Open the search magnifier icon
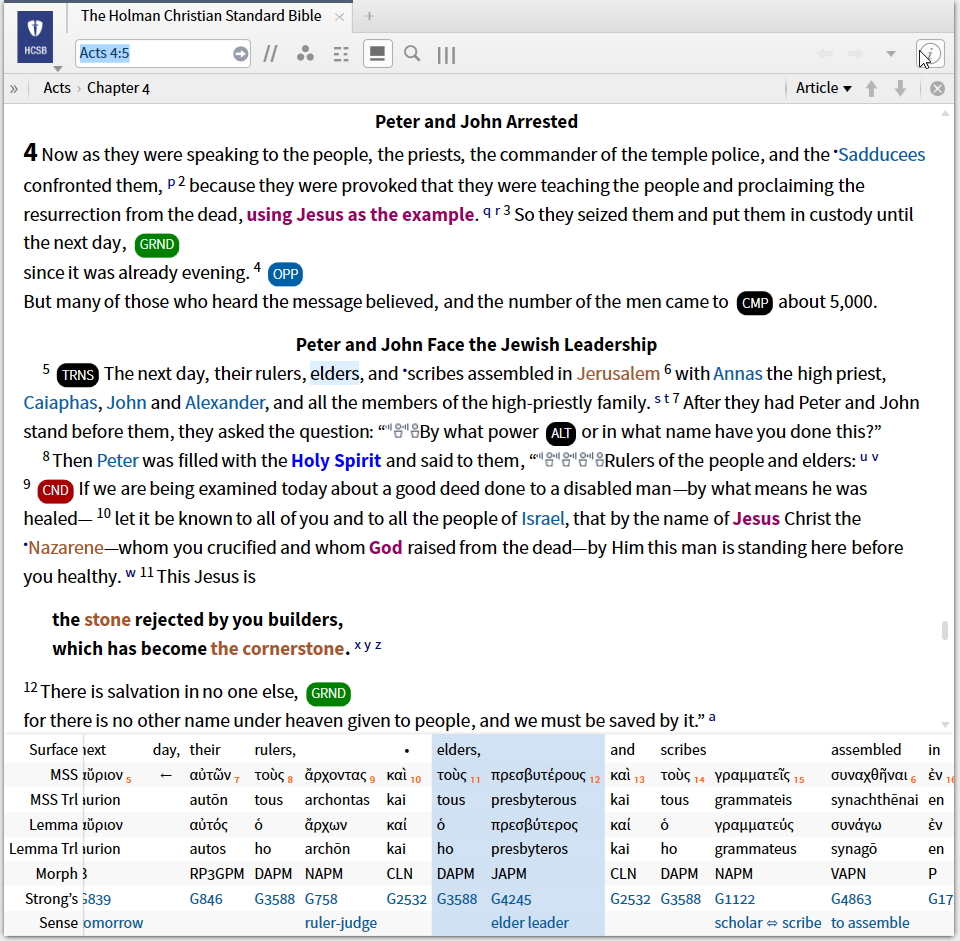 (x=412, y=54)
